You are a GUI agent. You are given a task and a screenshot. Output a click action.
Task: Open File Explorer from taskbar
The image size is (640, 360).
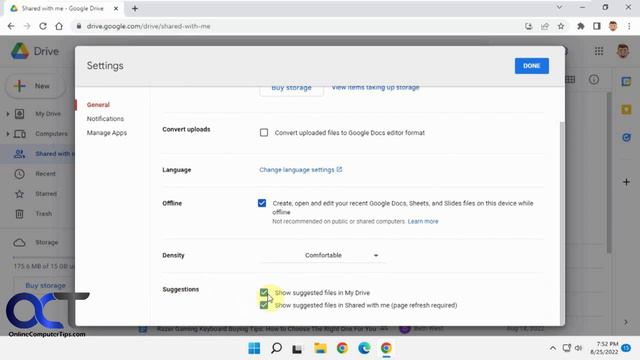pos(320,348)
